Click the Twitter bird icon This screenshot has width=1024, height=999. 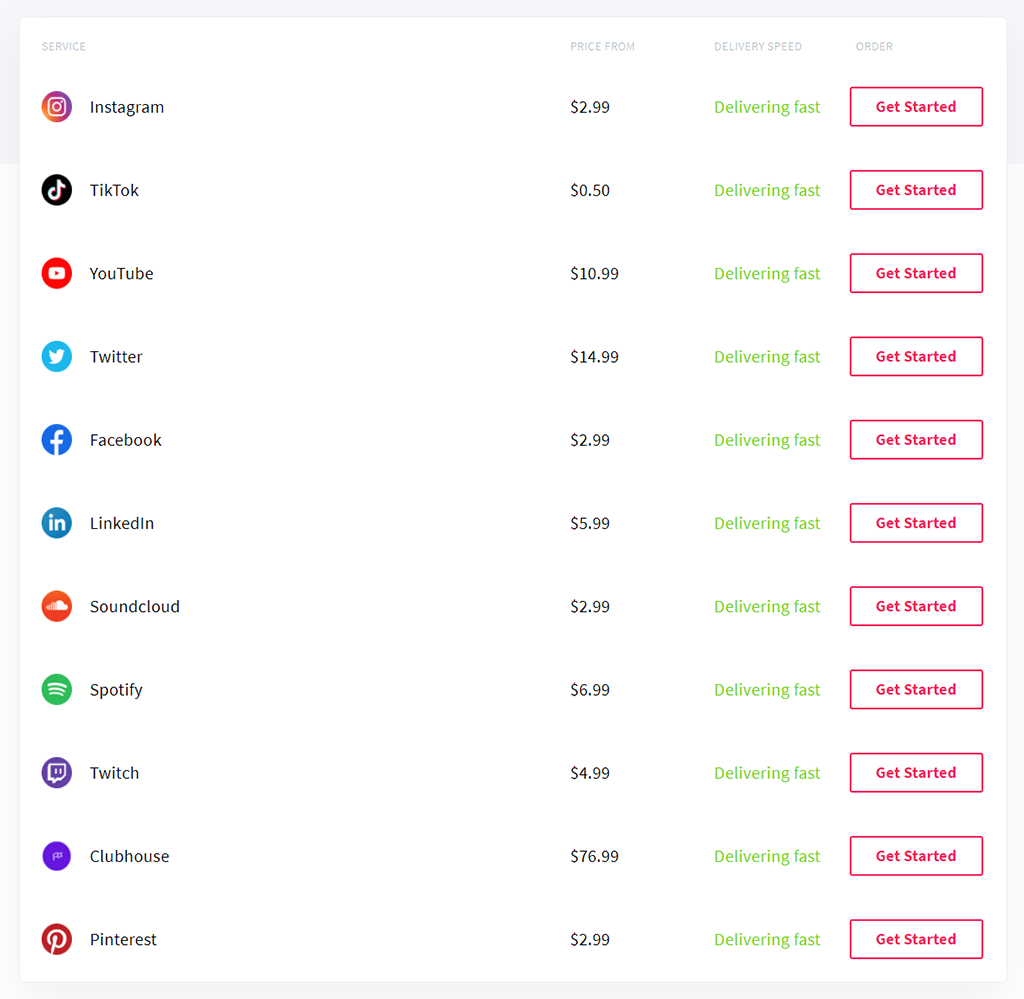(57, 357)
